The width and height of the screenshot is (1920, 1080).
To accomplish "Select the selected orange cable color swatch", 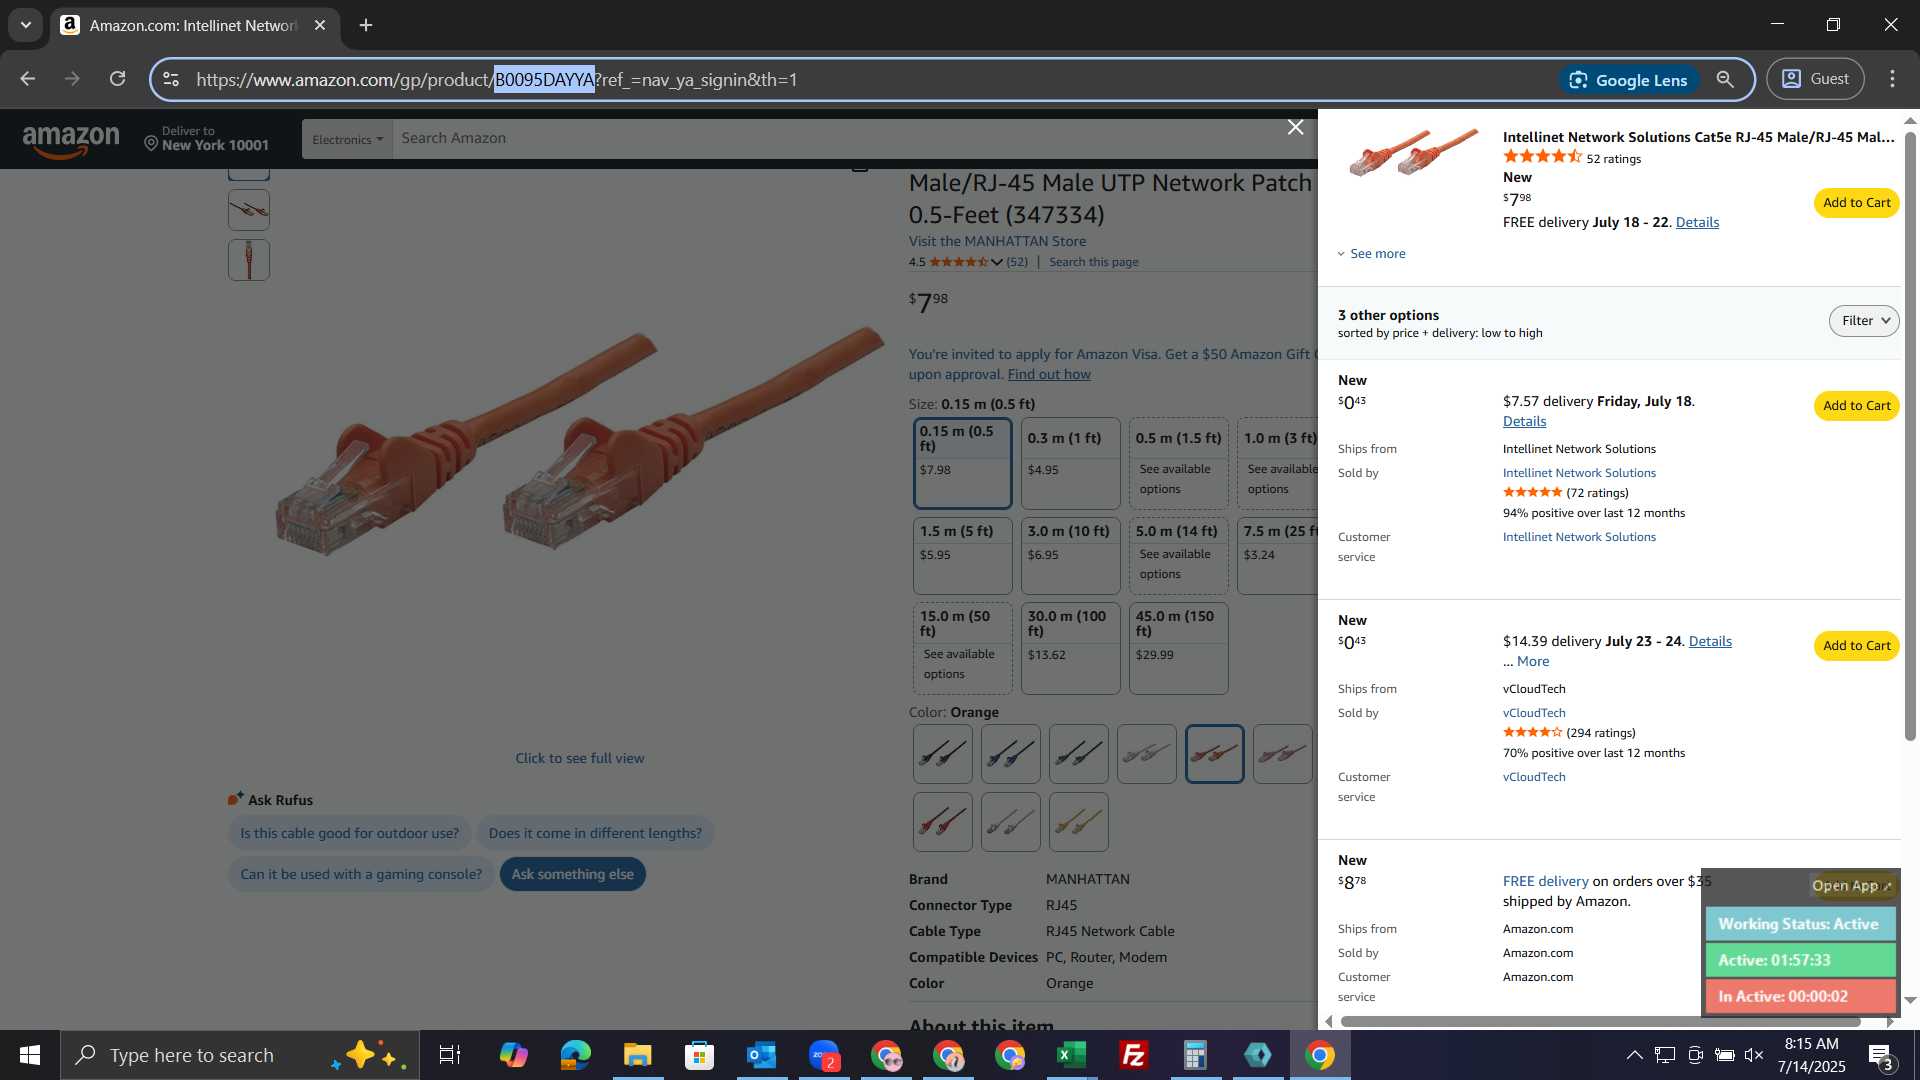I will click(1214, 754).
